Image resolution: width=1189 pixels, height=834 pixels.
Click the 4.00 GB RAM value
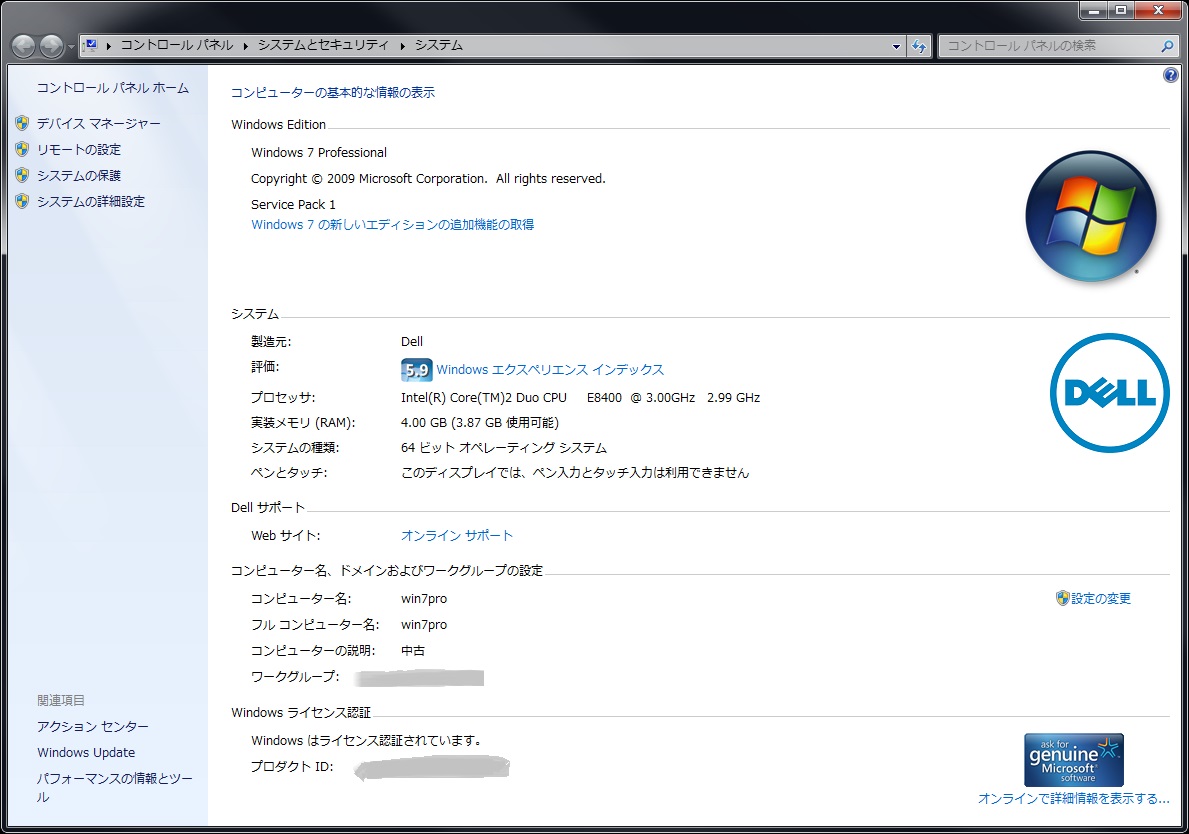point(479,422)
